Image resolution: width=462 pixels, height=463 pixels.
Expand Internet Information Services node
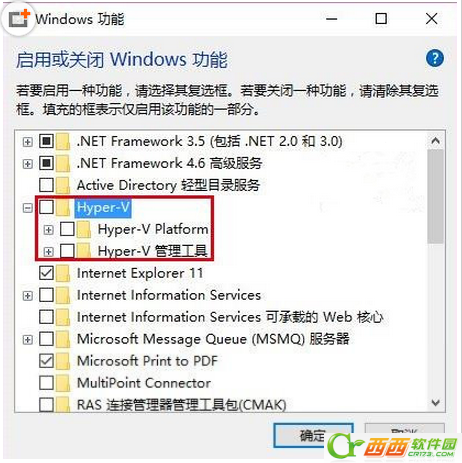coord(28,296)
